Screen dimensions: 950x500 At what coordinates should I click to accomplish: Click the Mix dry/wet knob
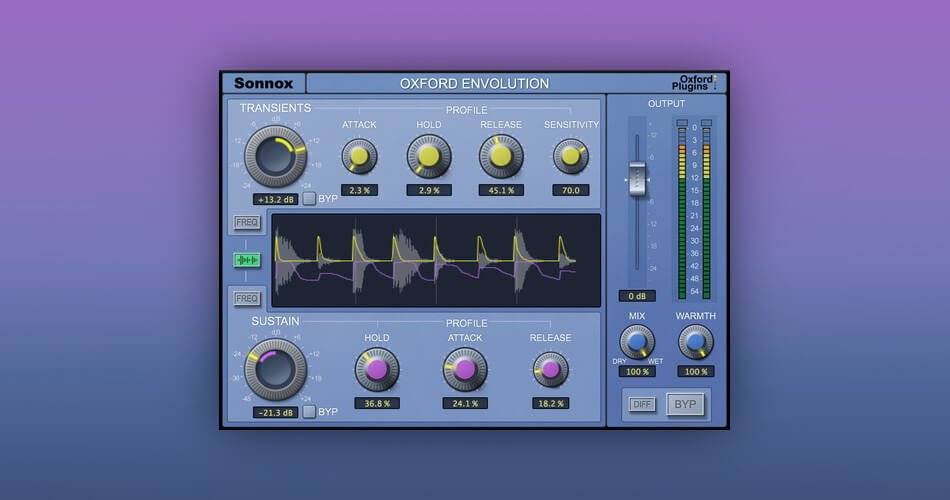pos(637,342)
